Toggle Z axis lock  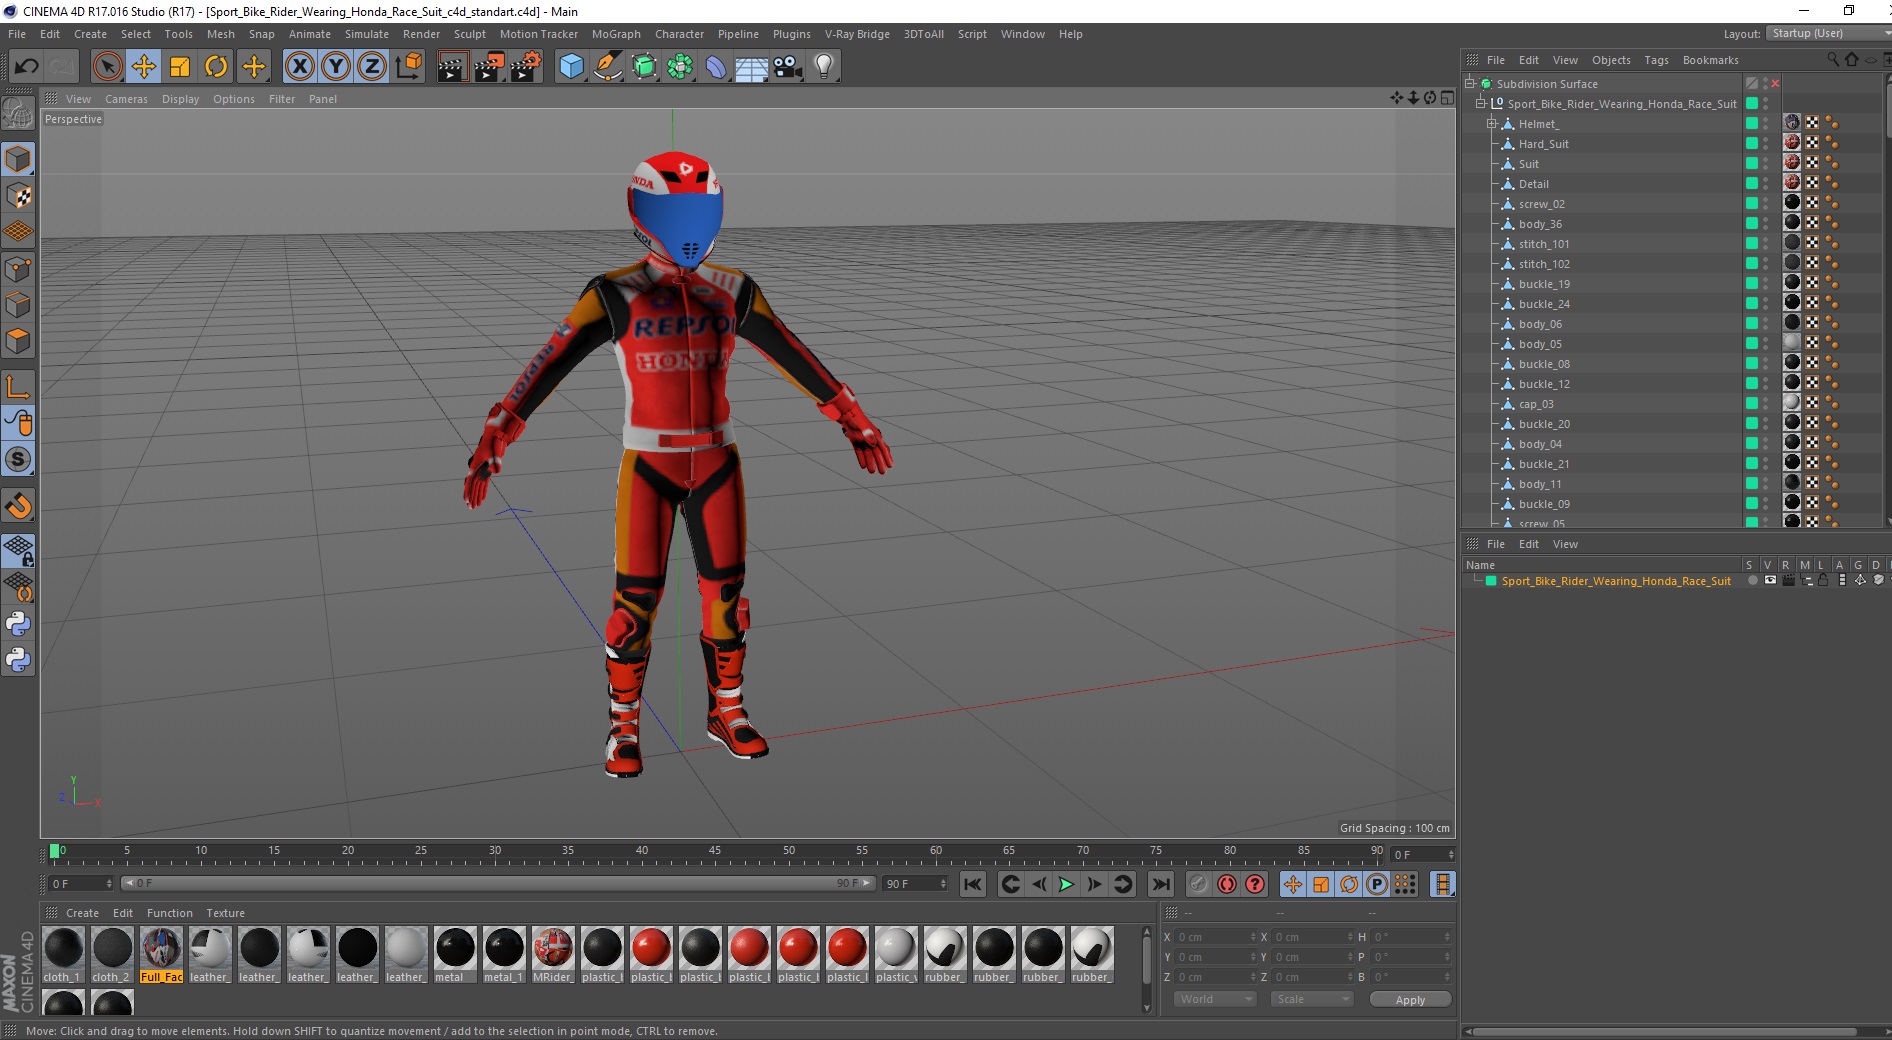click(x=372, y=67)
